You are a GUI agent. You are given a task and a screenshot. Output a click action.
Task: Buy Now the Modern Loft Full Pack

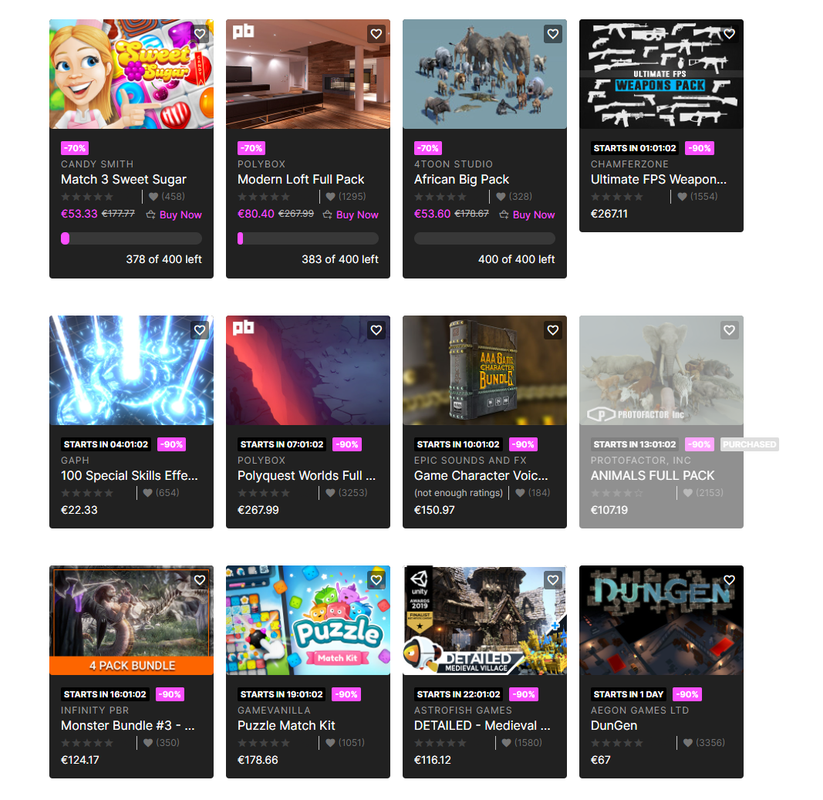pyautogui.click(x=350, y=215)
